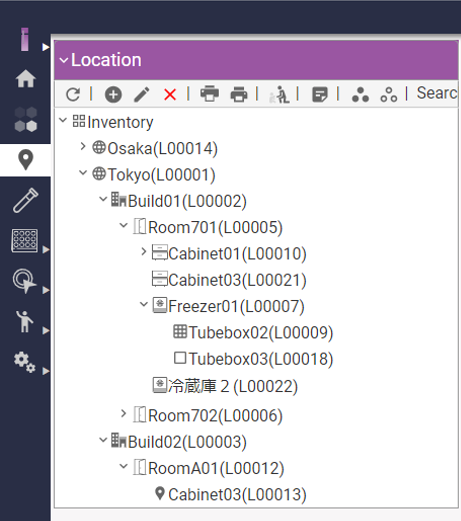Select Cabinet03(L00013) in the tree
Image resolution: width=461 pixels, height=521 pixels.
point(237,494)
